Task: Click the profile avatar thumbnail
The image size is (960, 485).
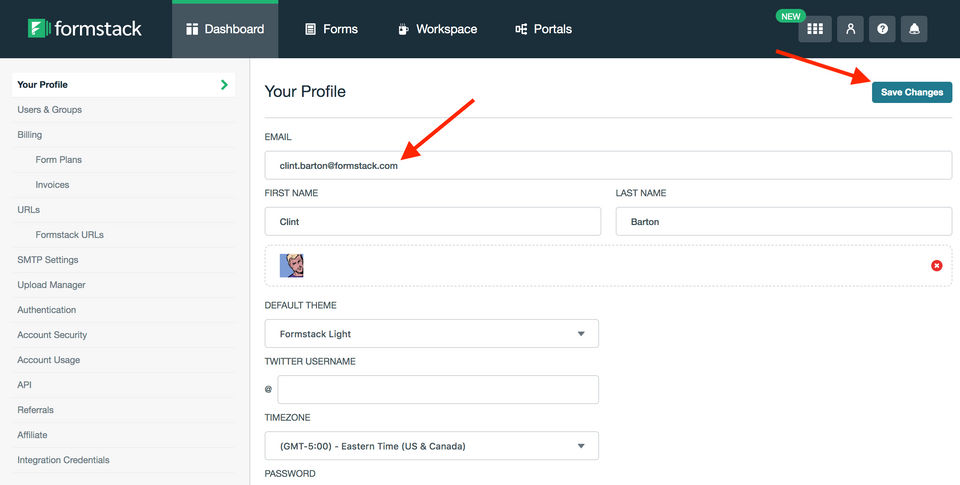Action: coord(291,265)
